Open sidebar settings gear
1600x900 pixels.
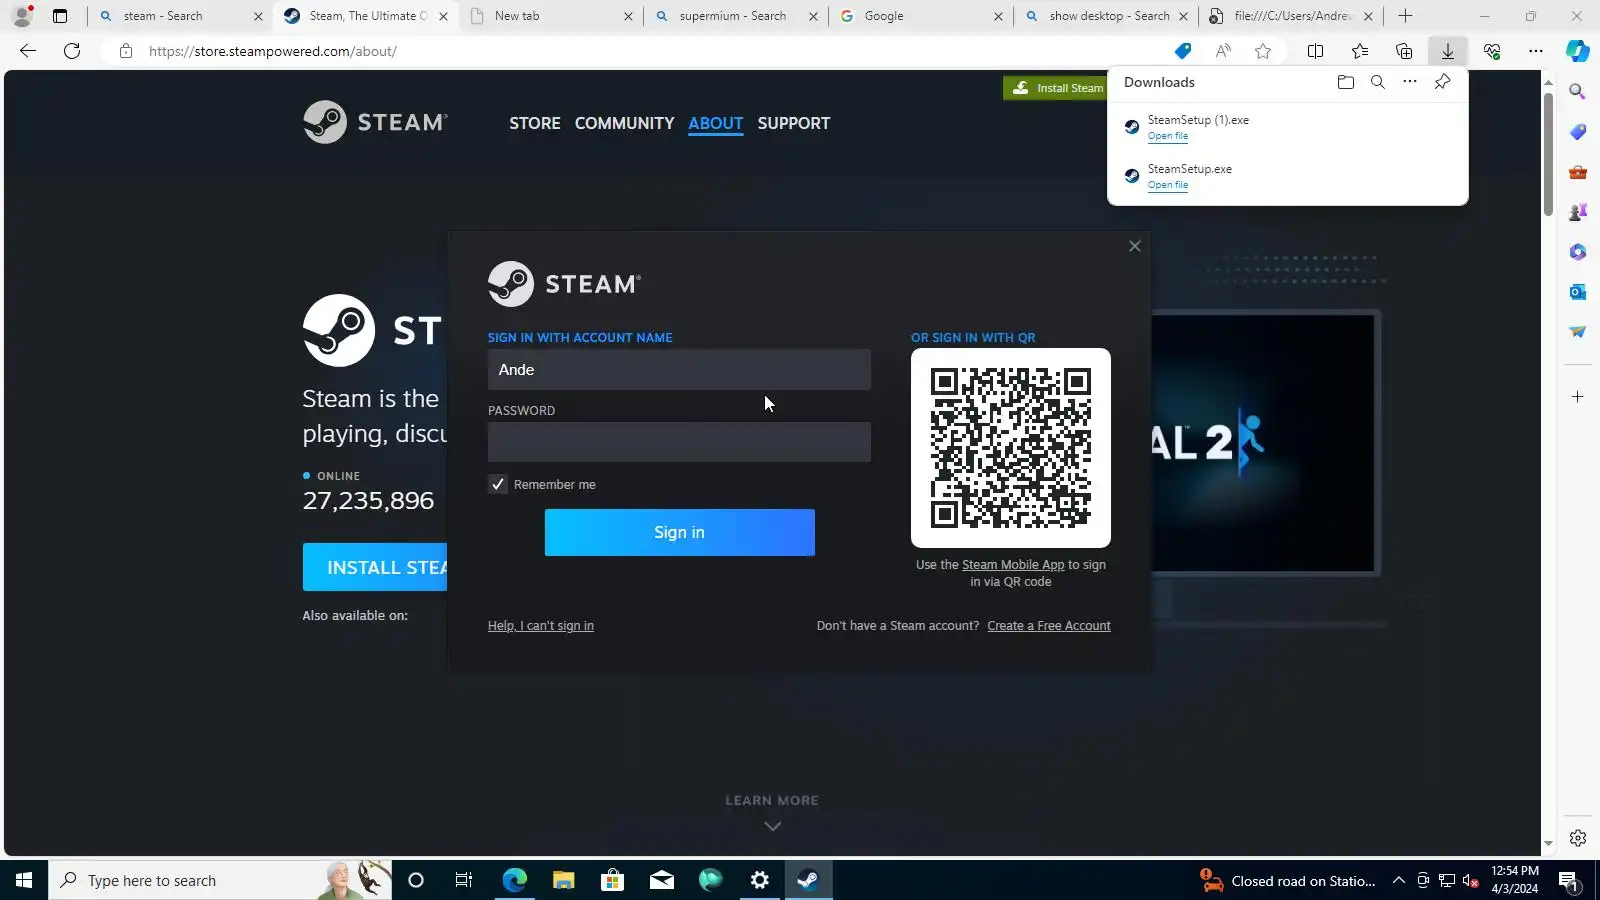pos(1578,838)
